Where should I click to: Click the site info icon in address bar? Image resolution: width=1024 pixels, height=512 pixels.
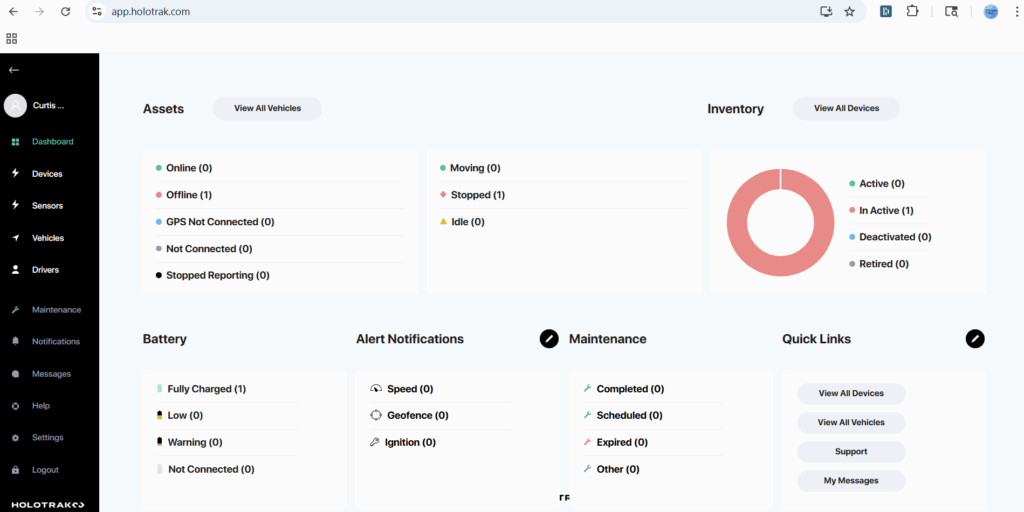pyautogui.click(x=97, y=11)
